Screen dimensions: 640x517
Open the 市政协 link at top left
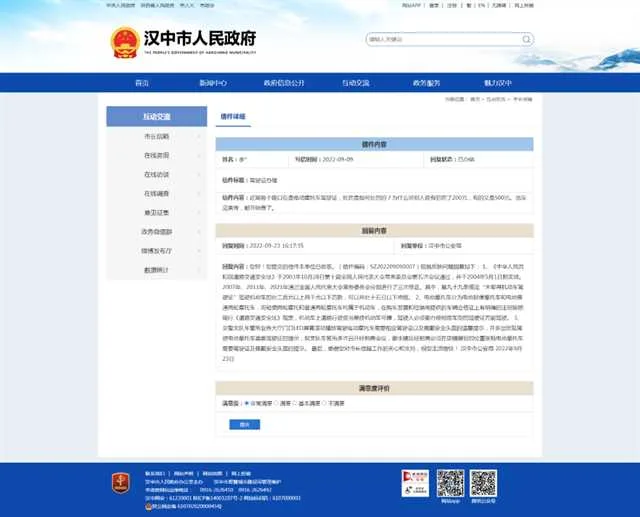(207, 5)
